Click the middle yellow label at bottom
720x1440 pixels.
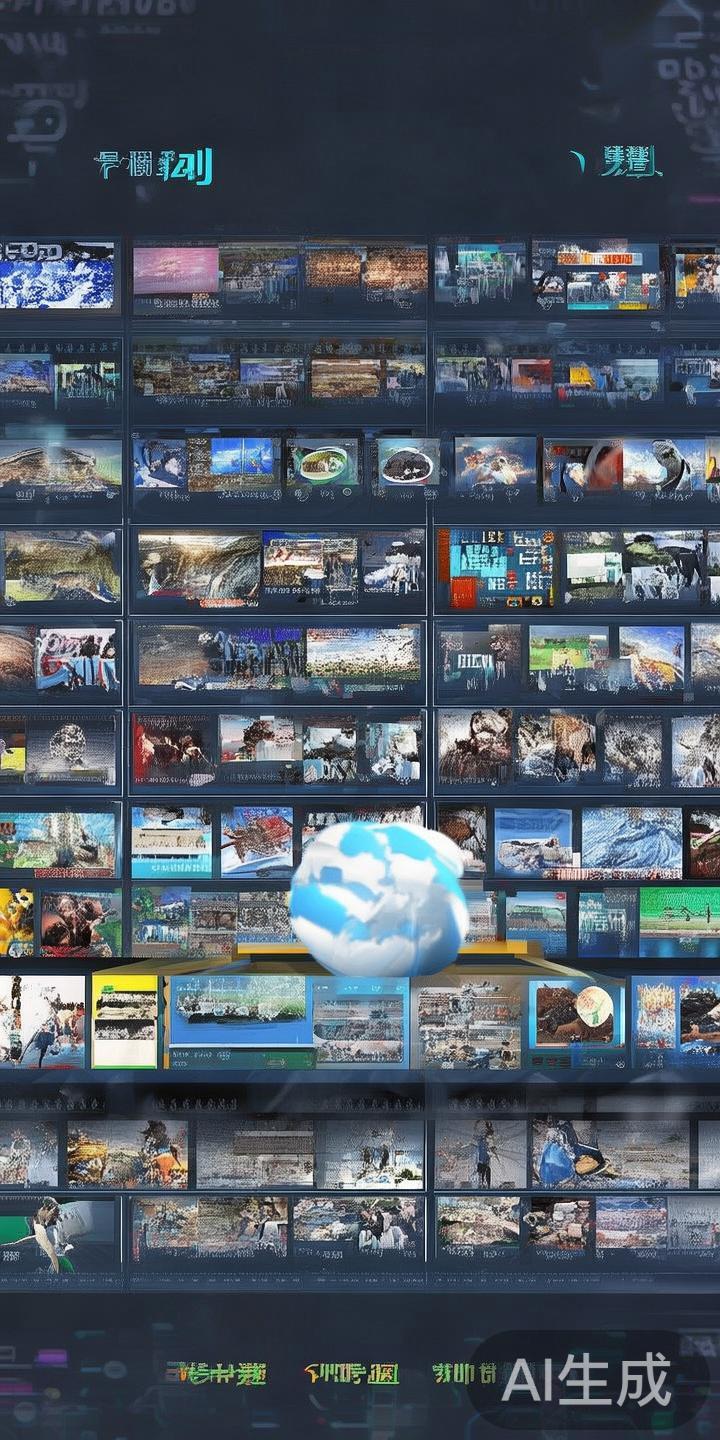351,1373
